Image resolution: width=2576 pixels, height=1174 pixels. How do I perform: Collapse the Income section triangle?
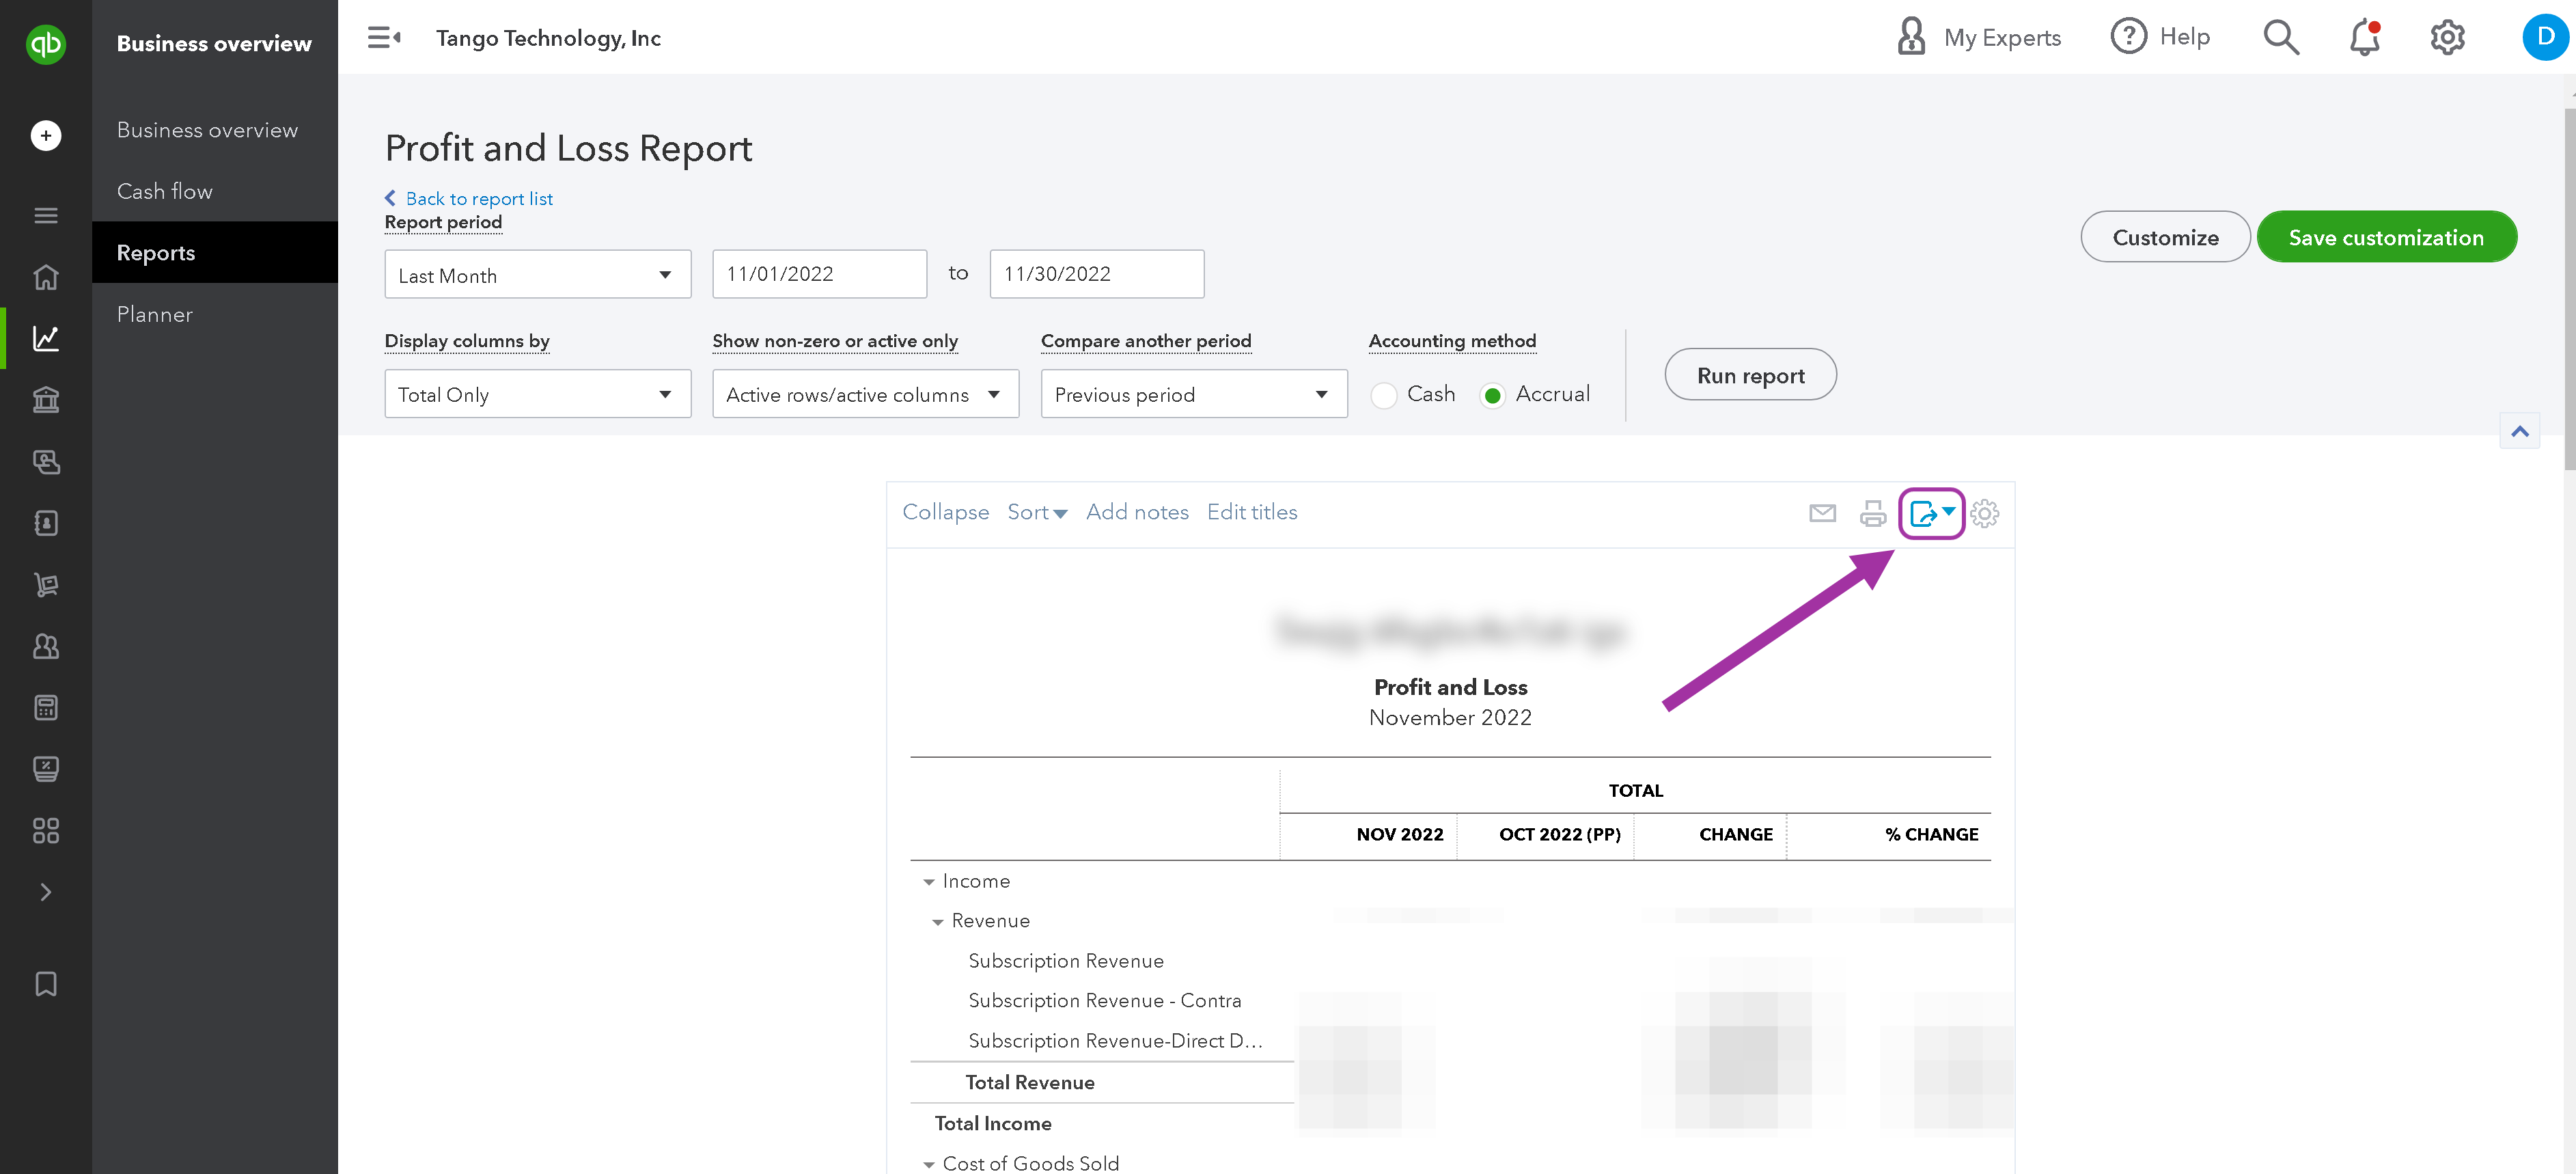[x=929, y=882]
